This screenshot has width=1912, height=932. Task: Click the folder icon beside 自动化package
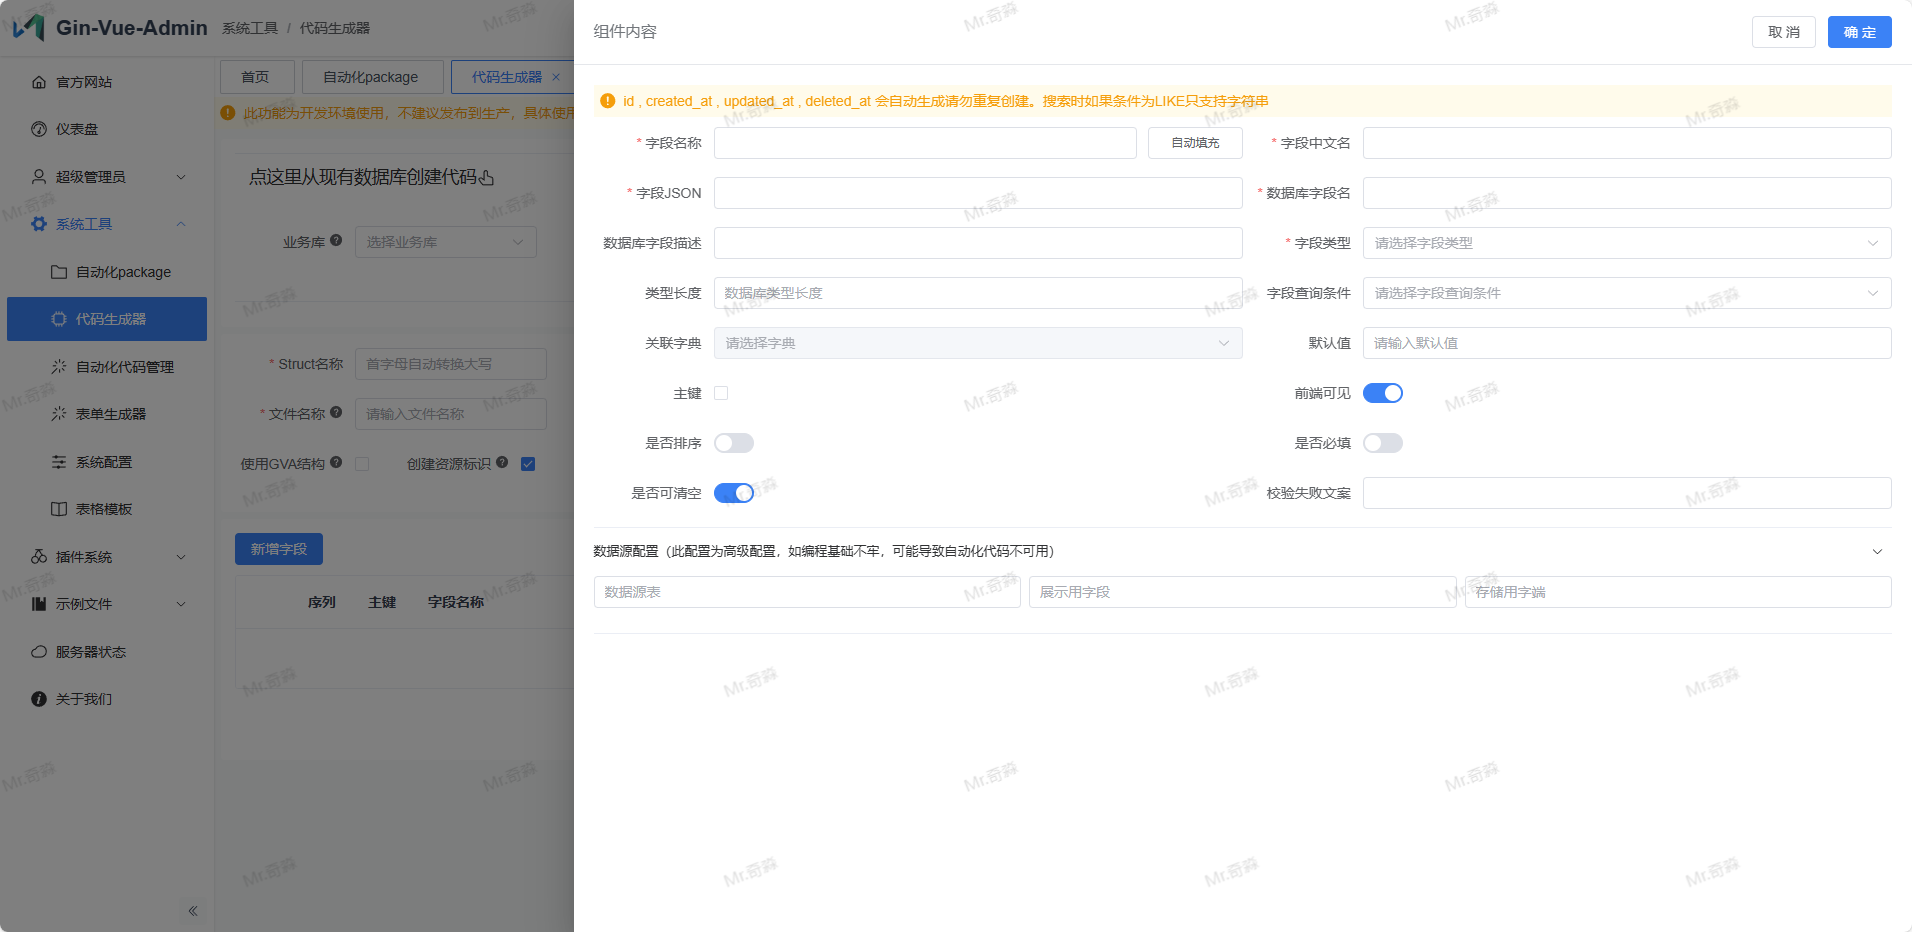tap(59, 272)
